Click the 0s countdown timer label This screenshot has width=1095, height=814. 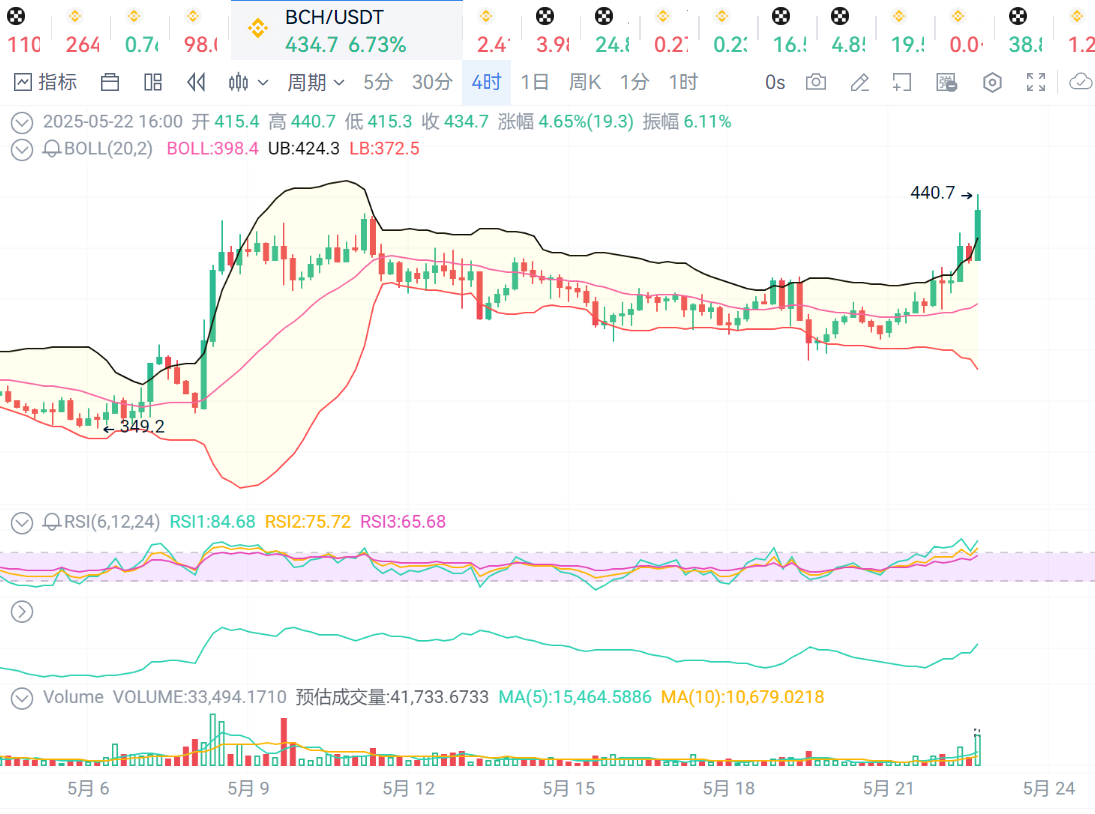click(x=775, y=82)
